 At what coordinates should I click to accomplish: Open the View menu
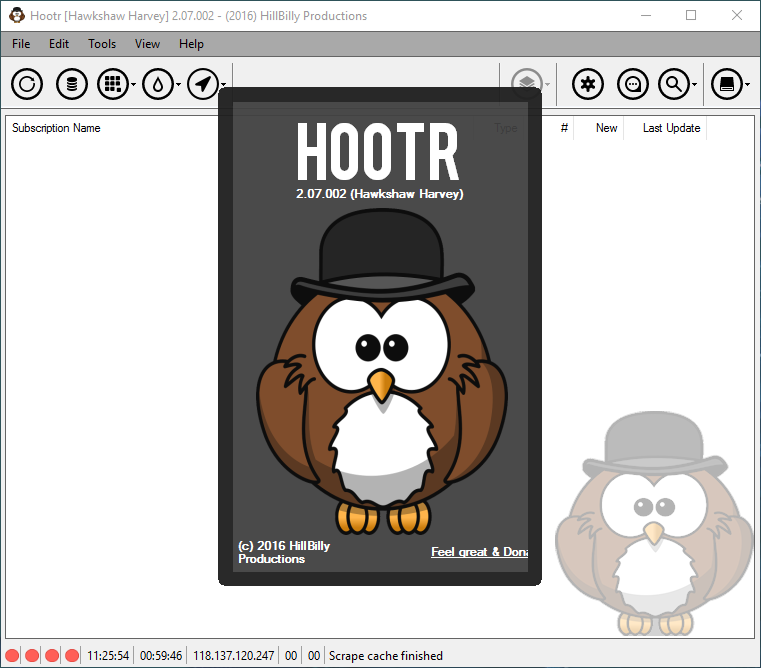[147, 44]
